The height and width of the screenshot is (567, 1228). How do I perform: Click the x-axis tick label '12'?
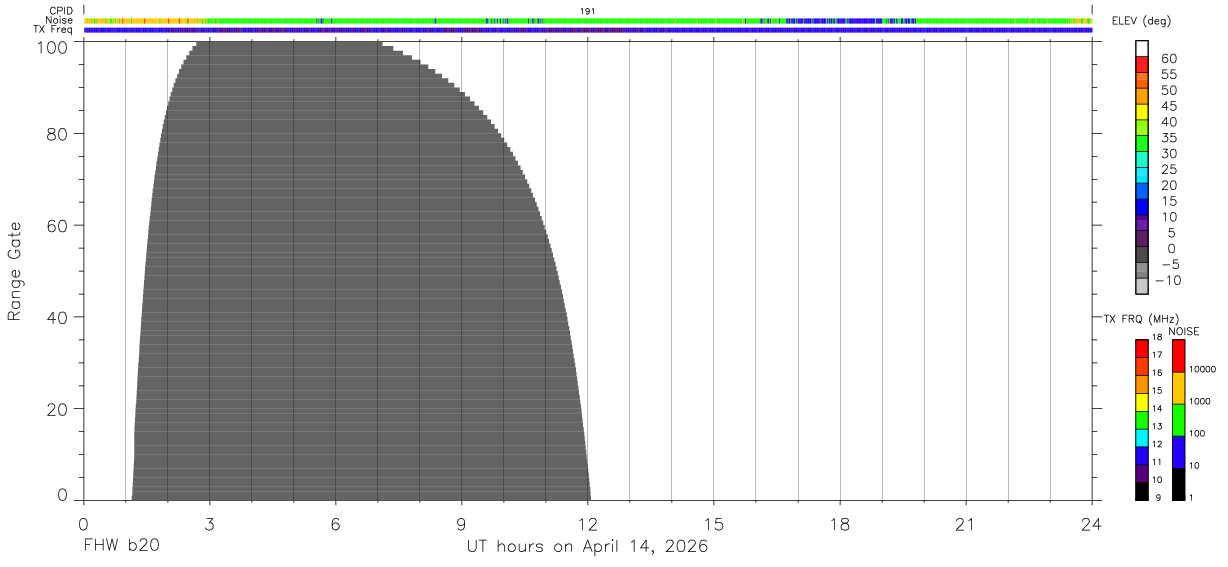click(588, 524)
